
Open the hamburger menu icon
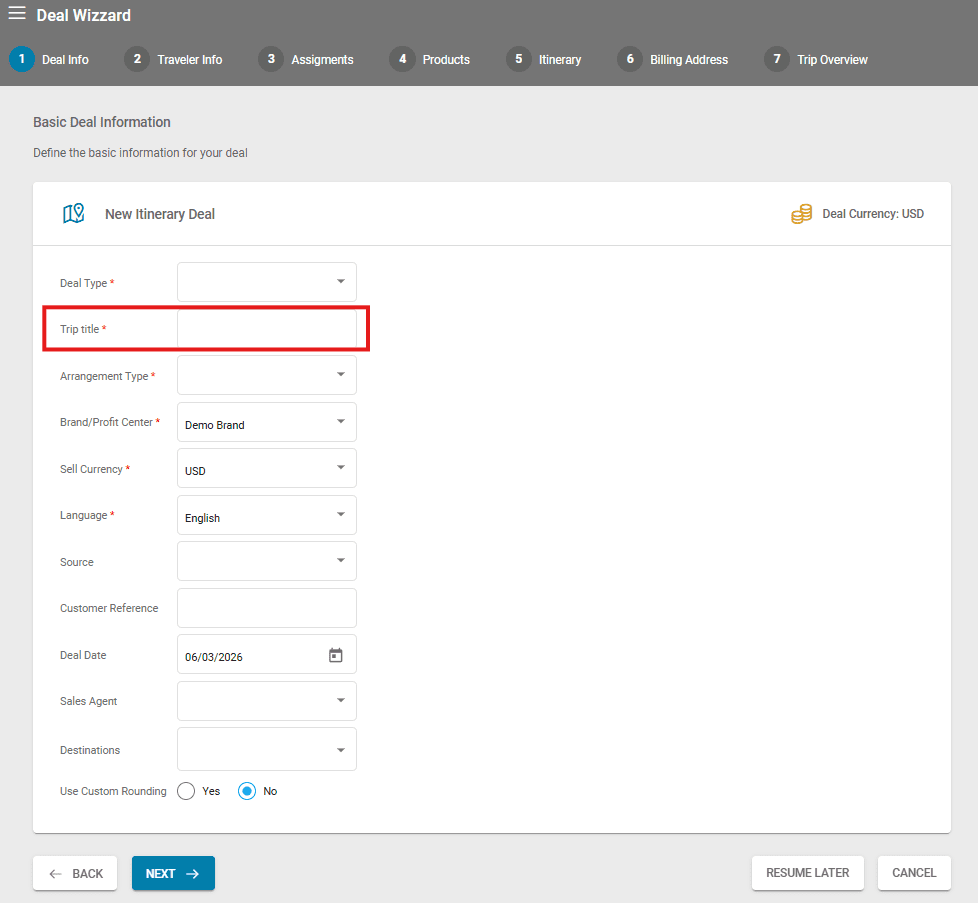point(17,14)
